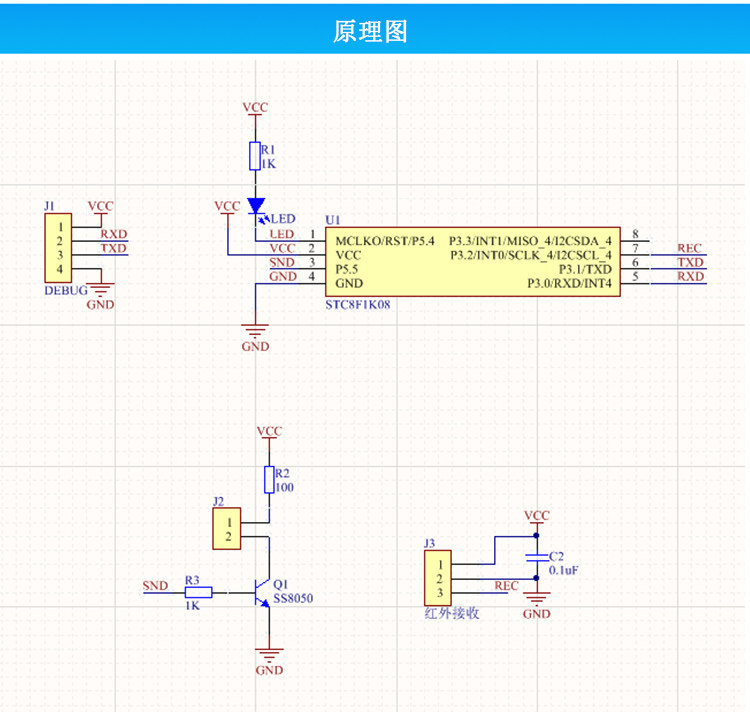Click the P3.1/TXD pin name

click(x=585, y=269)
